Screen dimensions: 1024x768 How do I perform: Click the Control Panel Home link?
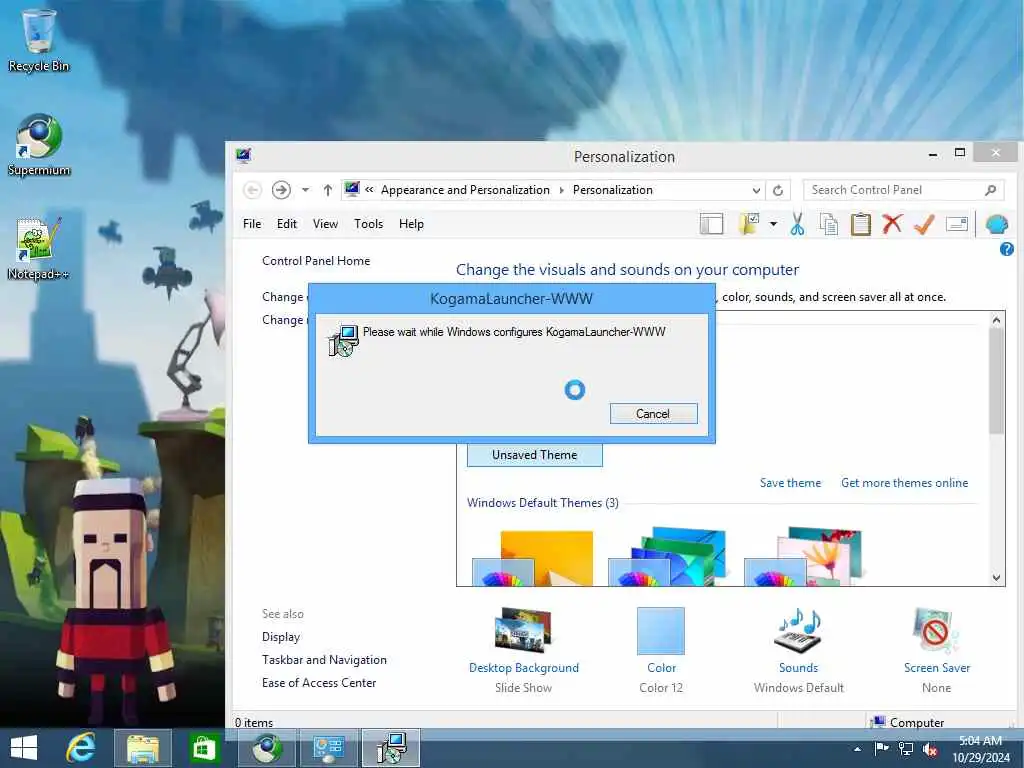[316, 261]
